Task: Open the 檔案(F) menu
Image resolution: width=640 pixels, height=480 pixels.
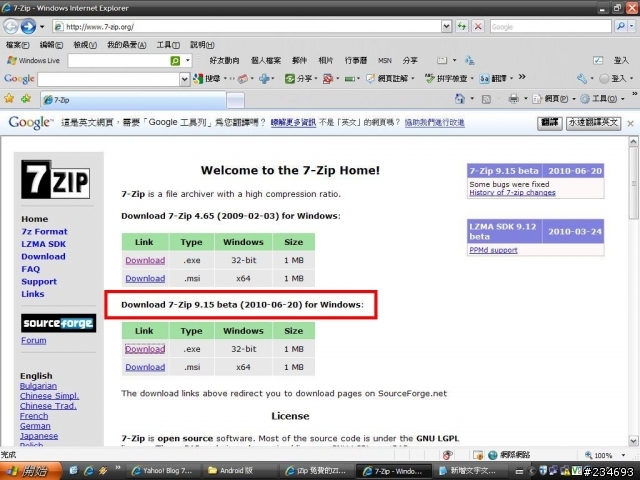Action: click(17, 45)
